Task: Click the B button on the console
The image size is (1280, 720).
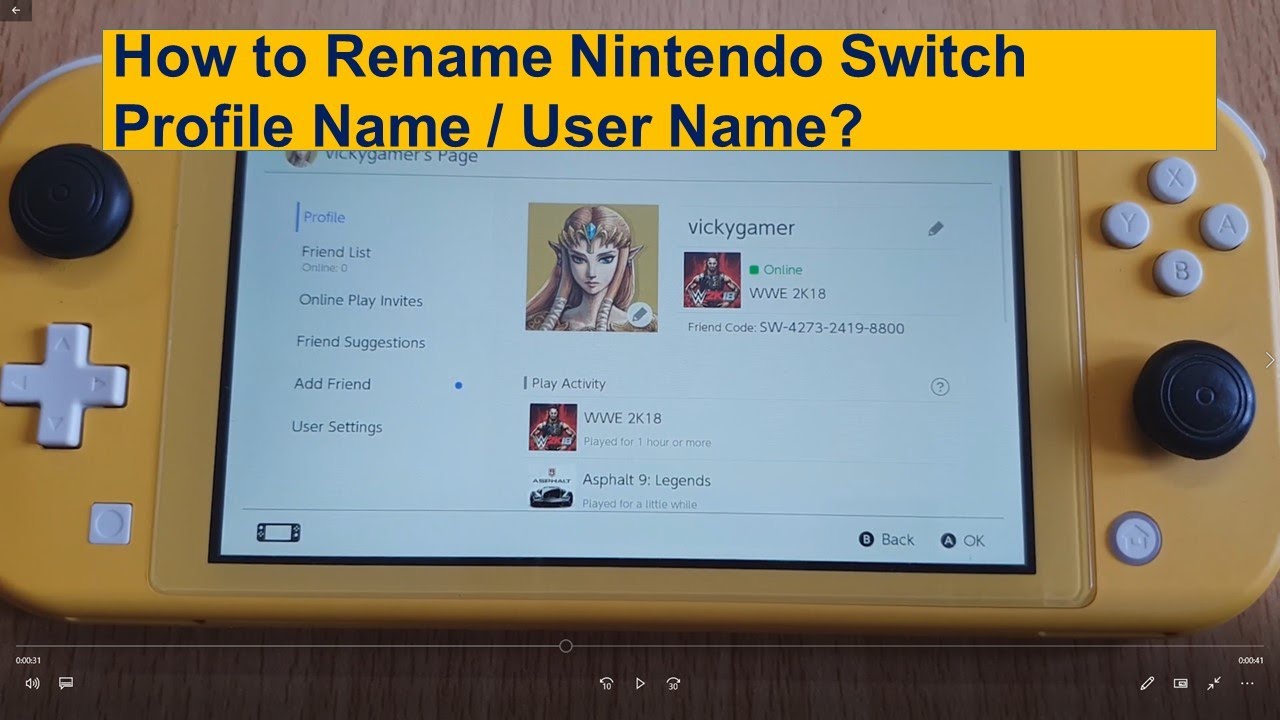Action: (x=1178, y=272)
